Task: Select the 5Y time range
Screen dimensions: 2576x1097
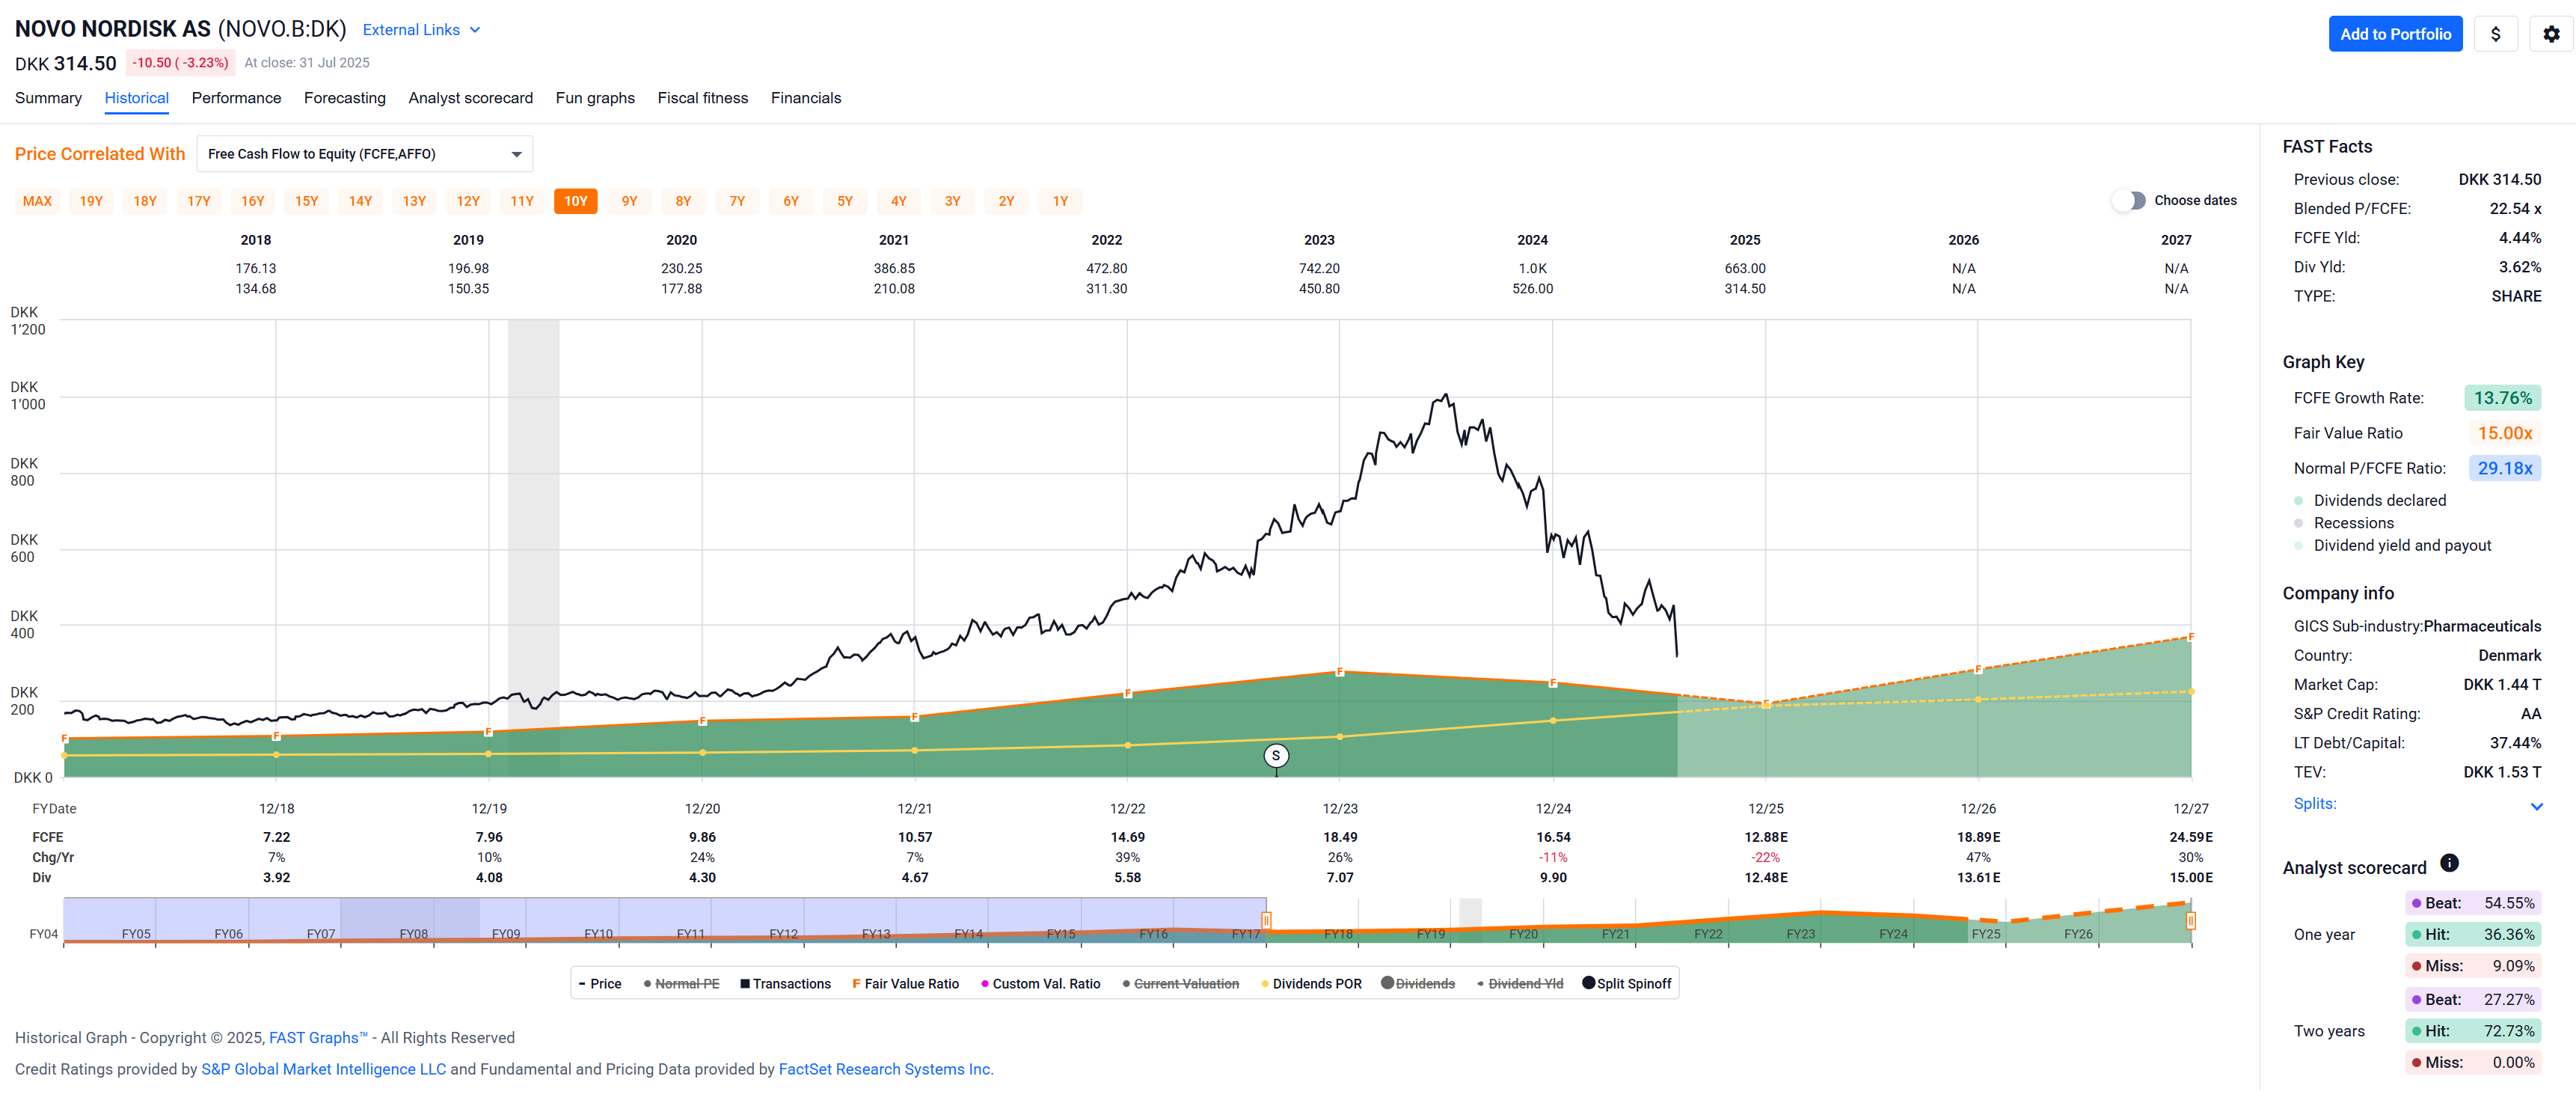Action: pos(845,201)
